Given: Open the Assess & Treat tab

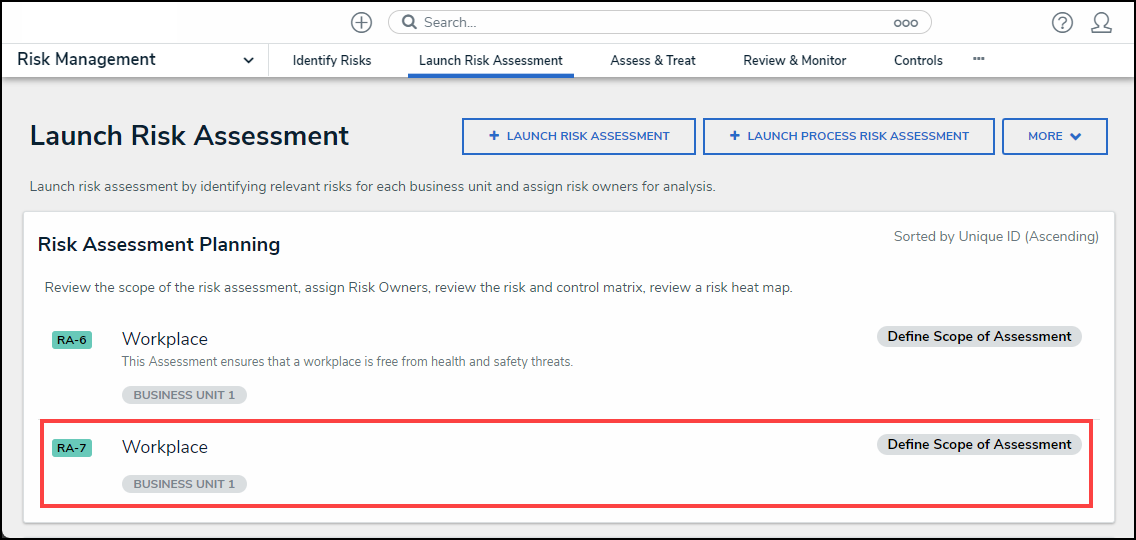Looking at the screenshot, I should tap(653, 60).
